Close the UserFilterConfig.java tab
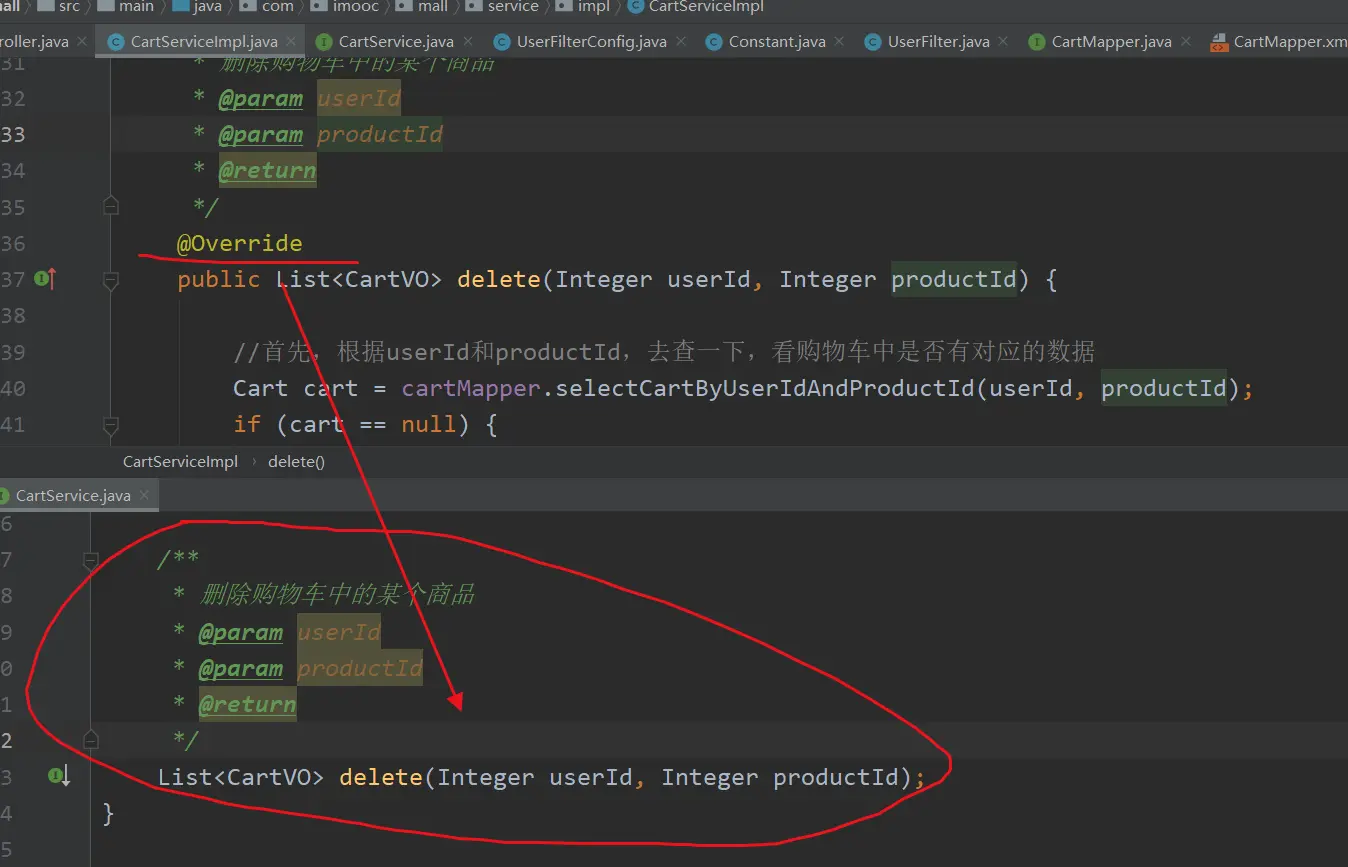This screenshot has height=867, width=1348. click(x=681, y=41)
